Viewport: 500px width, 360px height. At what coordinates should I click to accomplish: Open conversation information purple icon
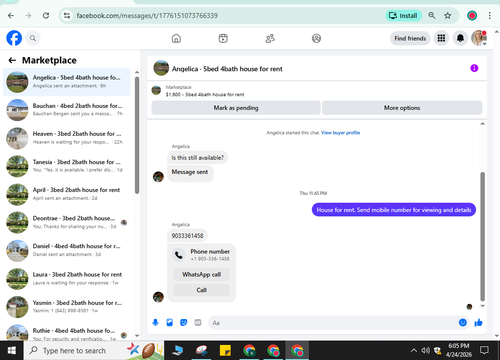pyautogui.click(x=474, y=68)
